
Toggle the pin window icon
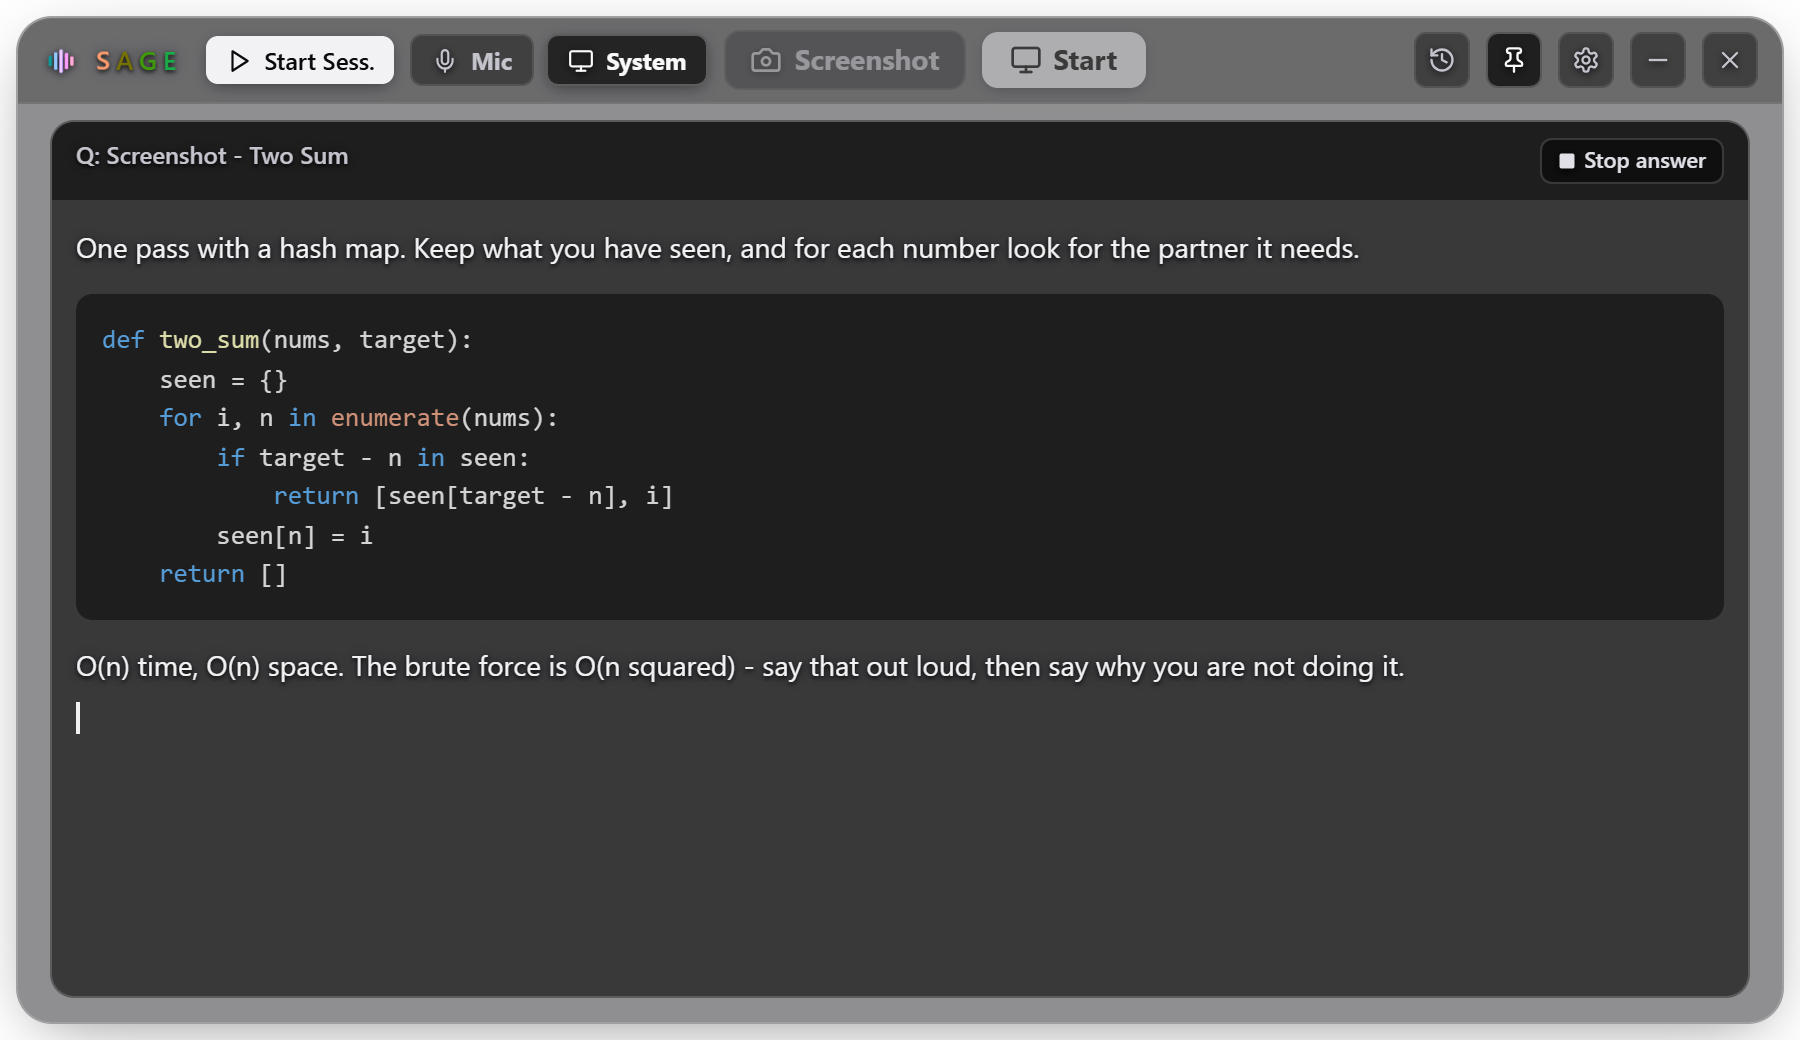point(1514,60)
